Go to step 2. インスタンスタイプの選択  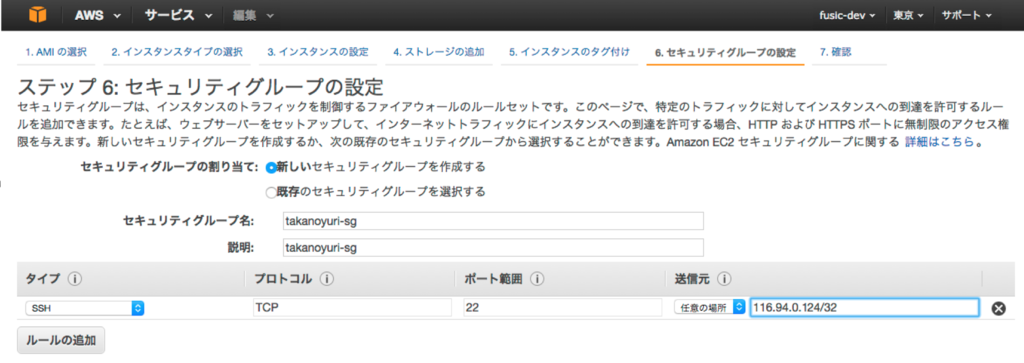(x=176, y=52)
